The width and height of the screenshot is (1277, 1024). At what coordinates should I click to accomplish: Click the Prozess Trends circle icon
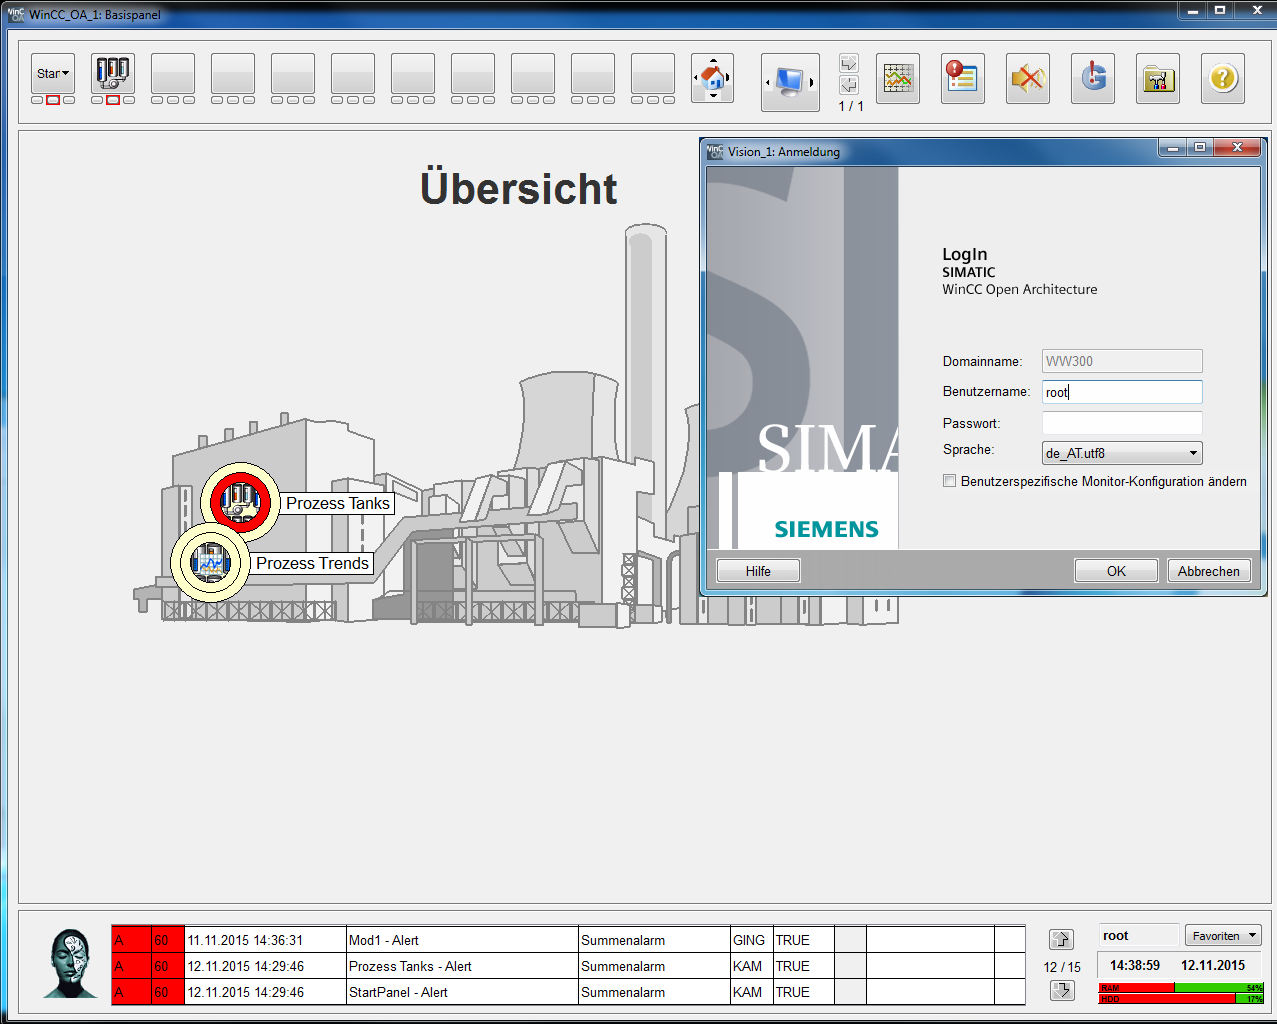(211, 562)
